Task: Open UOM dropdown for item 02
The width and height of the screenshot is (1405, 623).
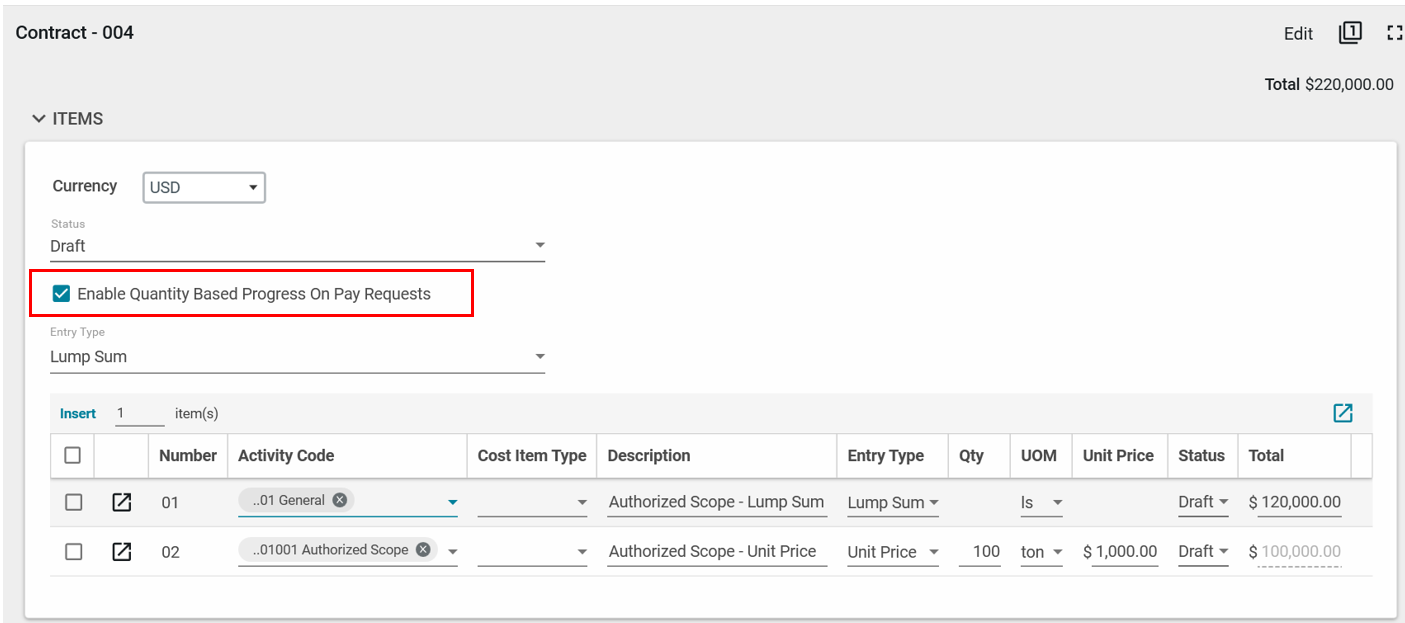Action: (x=1041, y=551)
